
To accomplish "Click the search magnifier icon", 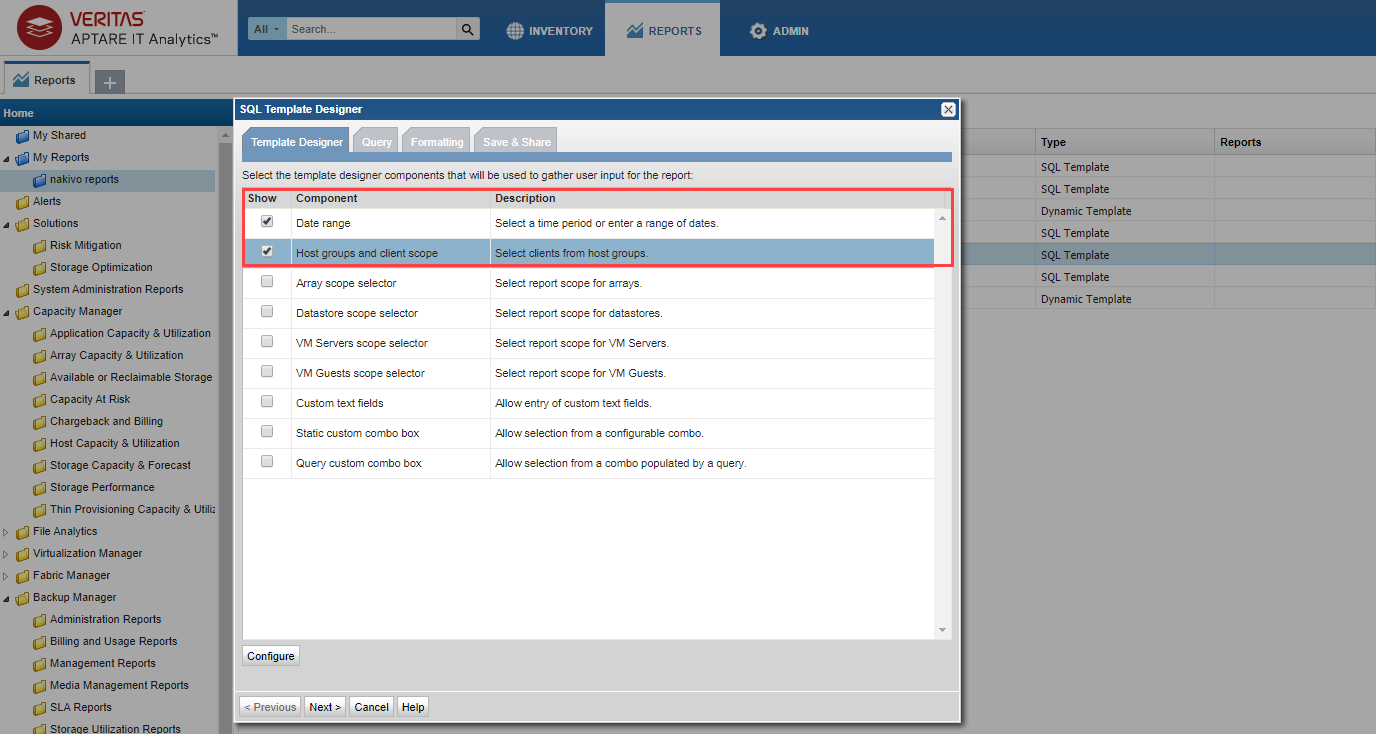I will (x=467, y=29).
